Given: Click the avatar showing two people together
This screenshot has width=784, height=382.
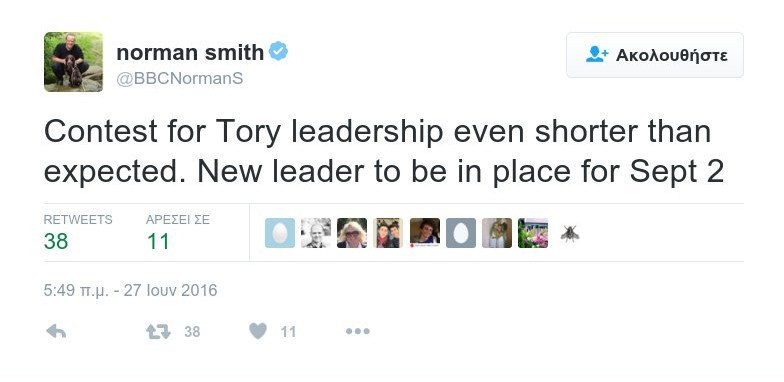Looking at the screenshot, I should pos(388,233).
